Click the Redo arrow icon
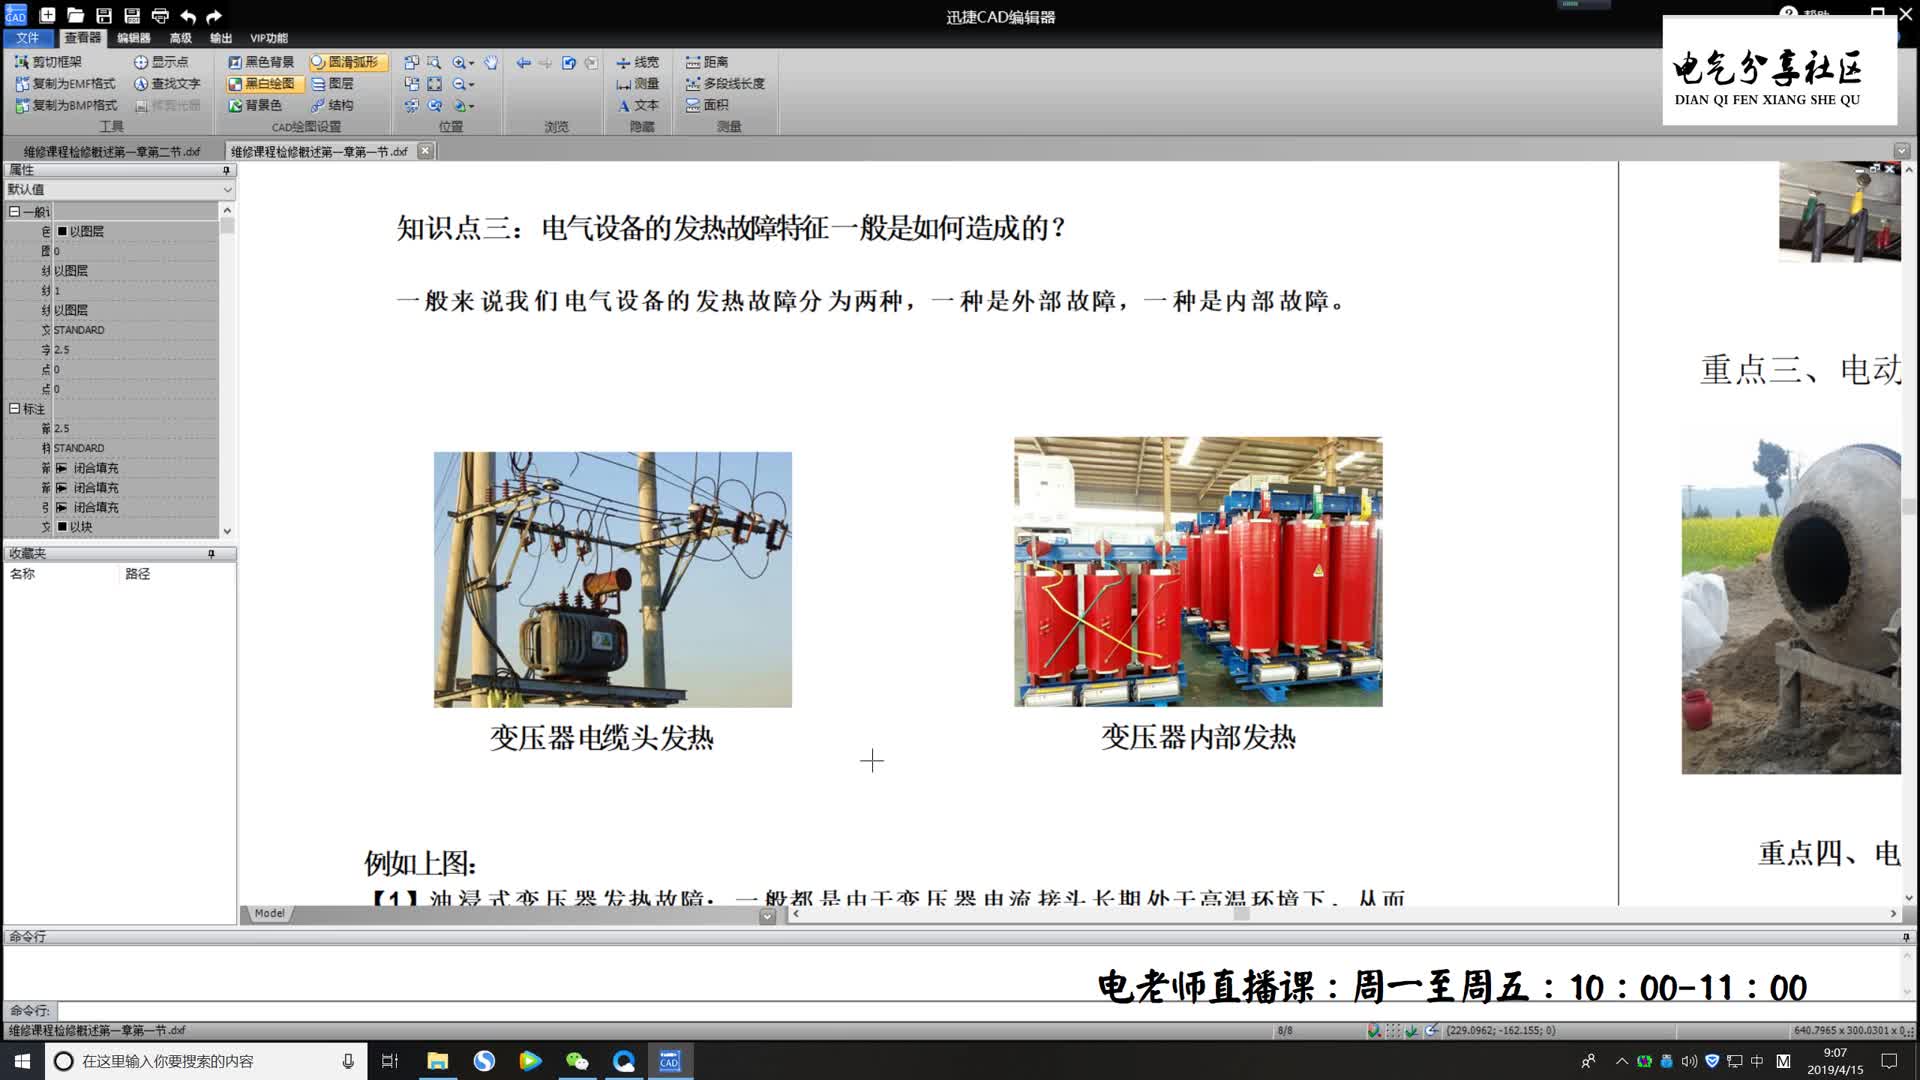The width and height of the screenshot is (1920, 1080). tap(214, 16)
